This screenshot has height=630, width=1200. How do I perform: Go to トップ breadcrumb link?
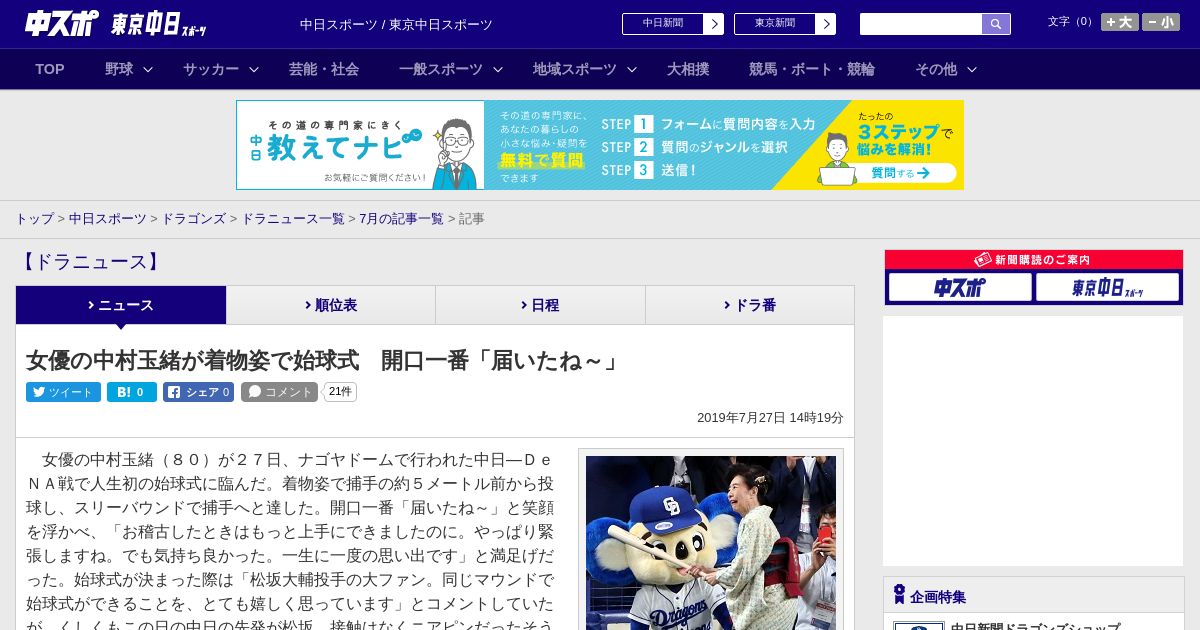pyautogui.click(x=34, y=218)
